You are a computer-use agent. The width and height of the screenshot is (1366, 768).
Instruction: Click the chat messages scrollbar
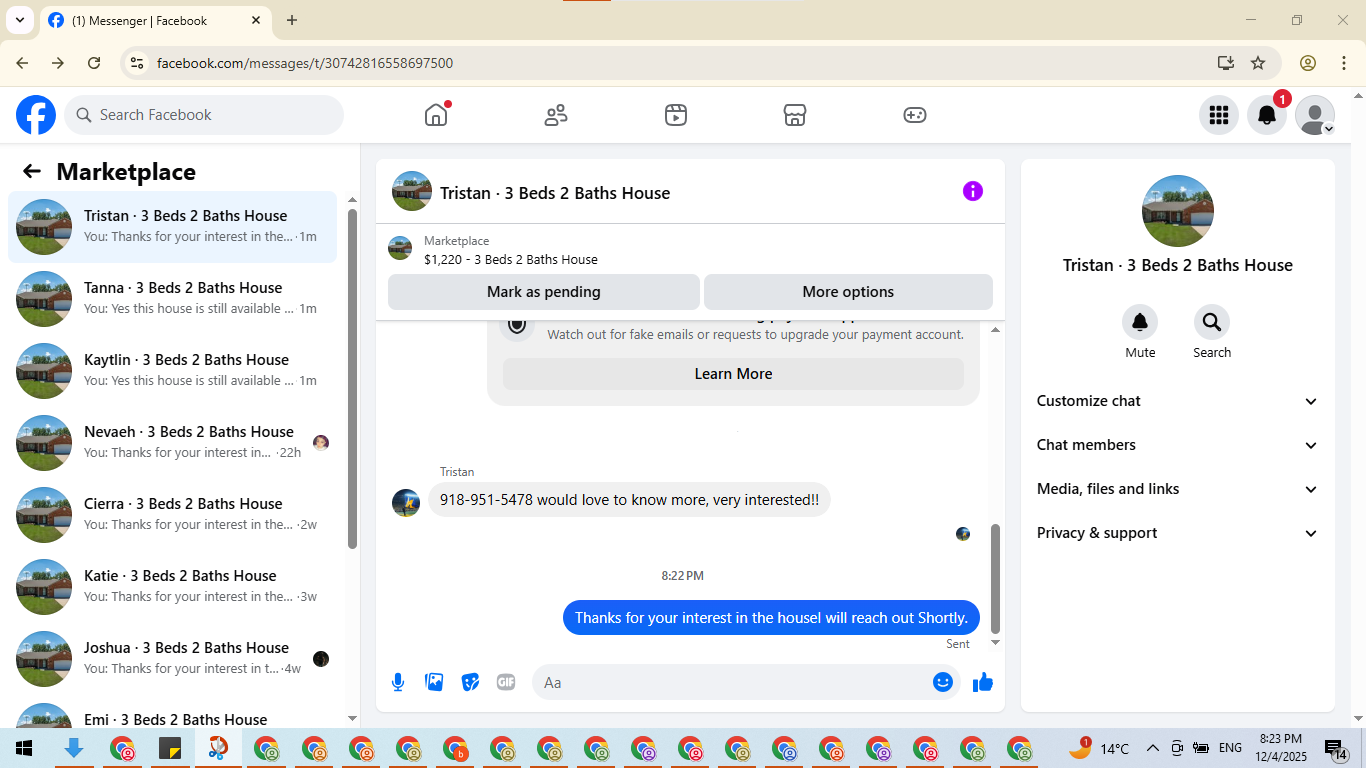(995, 578)
